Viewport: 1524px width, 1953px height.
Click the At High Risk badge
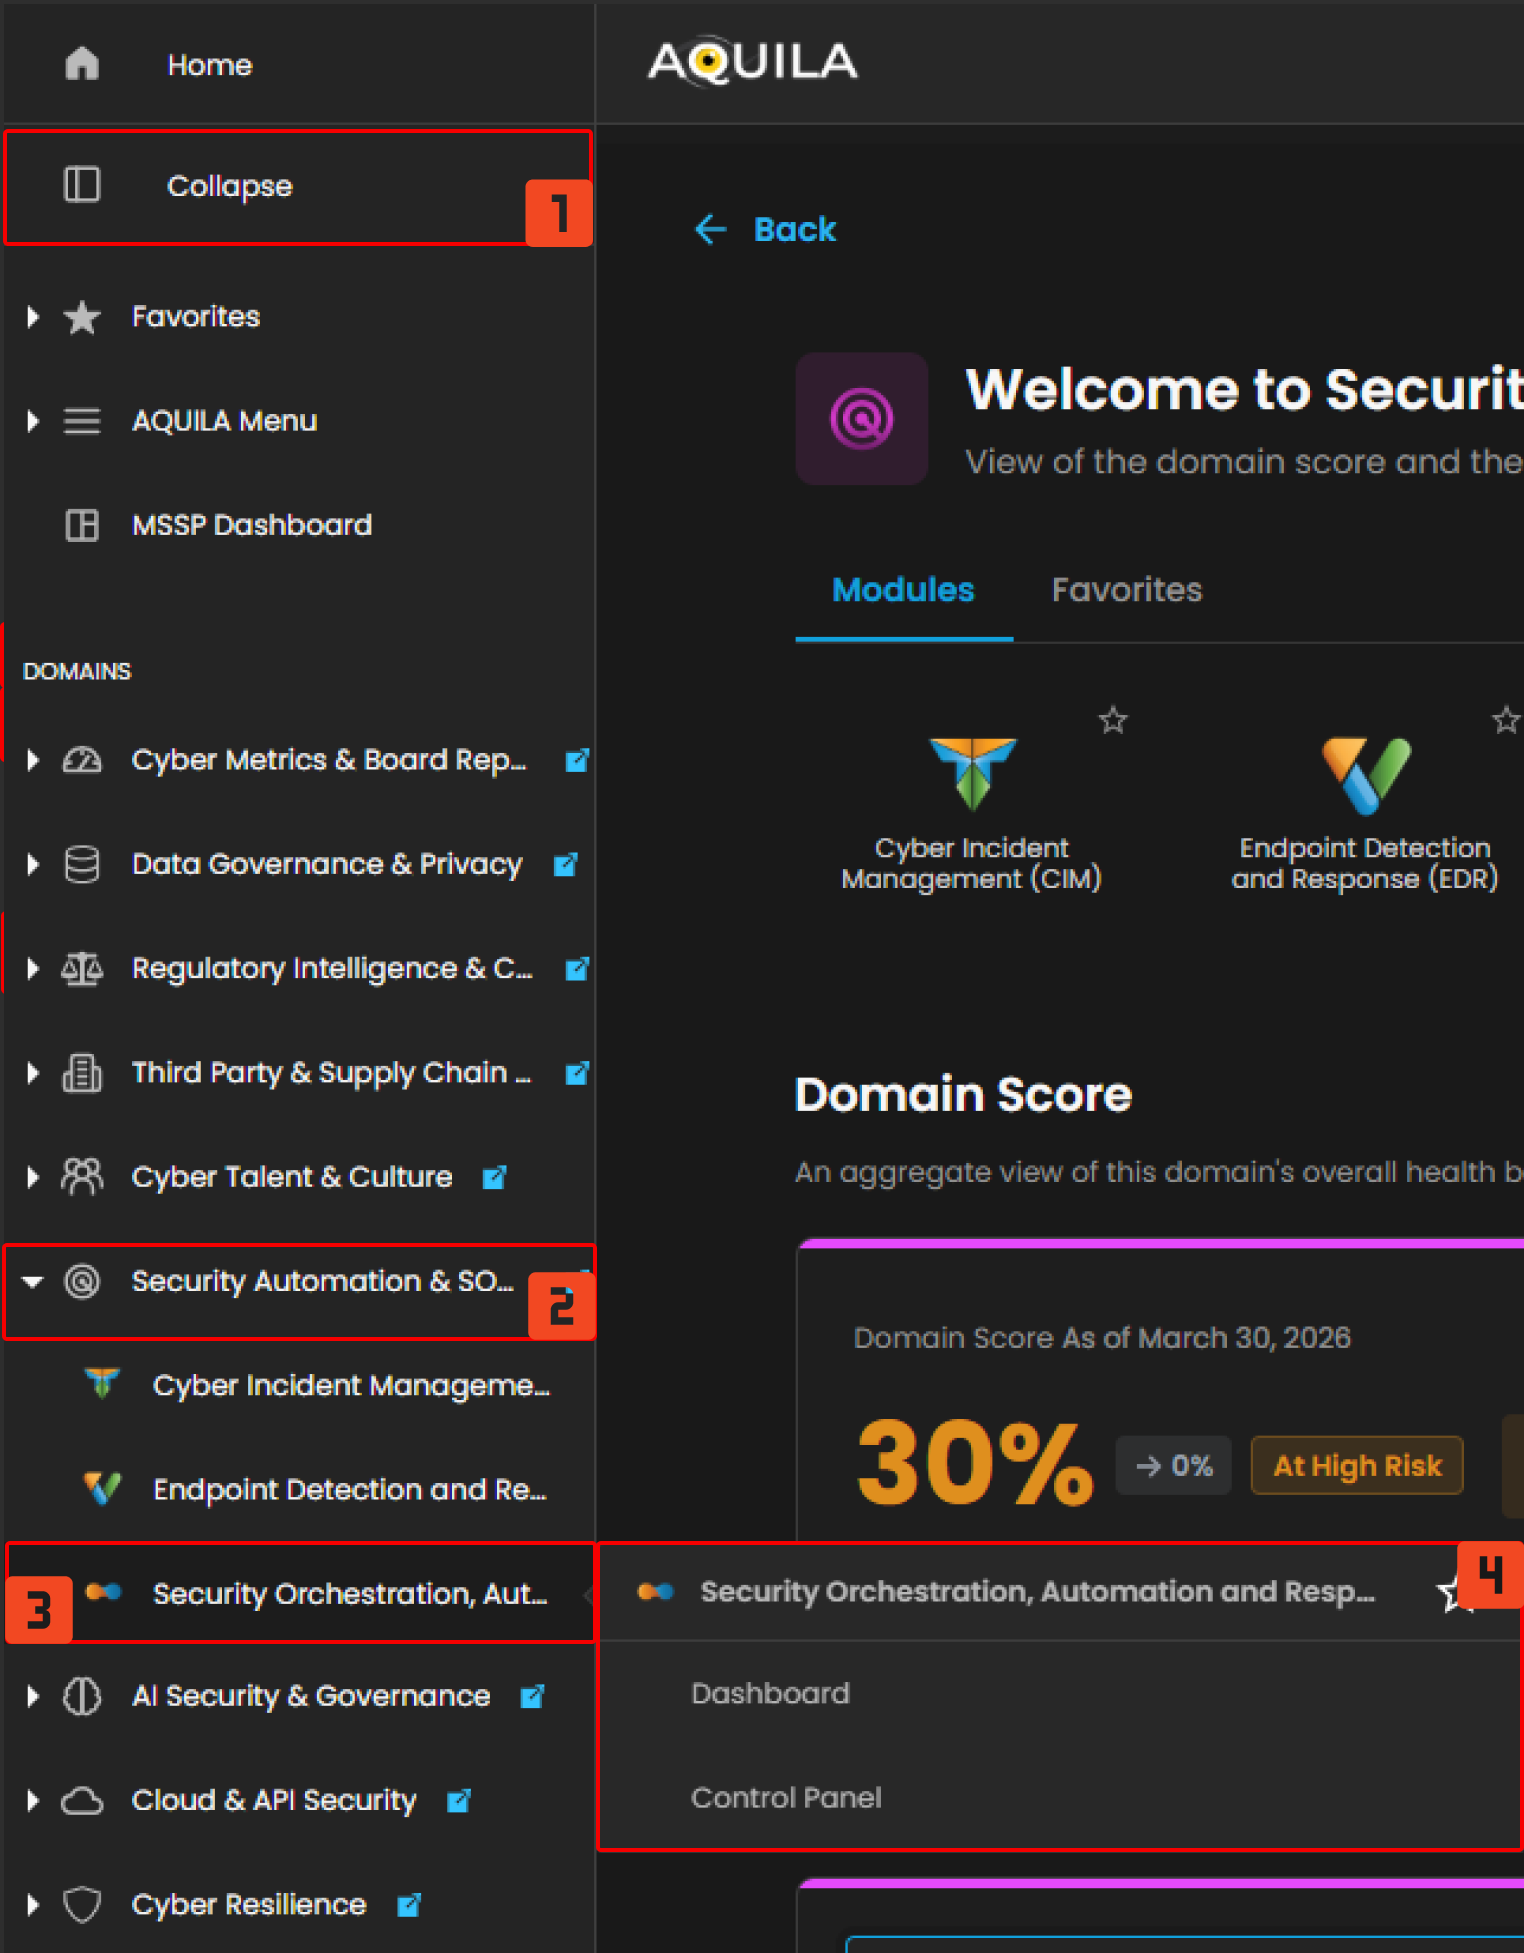(1357, 1465)
